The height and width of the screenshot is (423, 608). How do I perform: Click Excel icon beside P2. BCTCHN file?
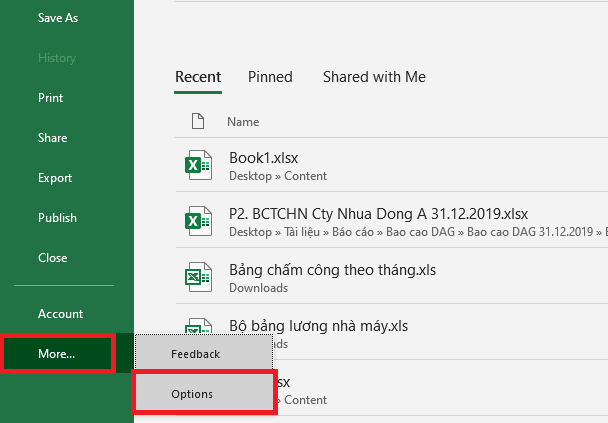[x=198, y=221]
